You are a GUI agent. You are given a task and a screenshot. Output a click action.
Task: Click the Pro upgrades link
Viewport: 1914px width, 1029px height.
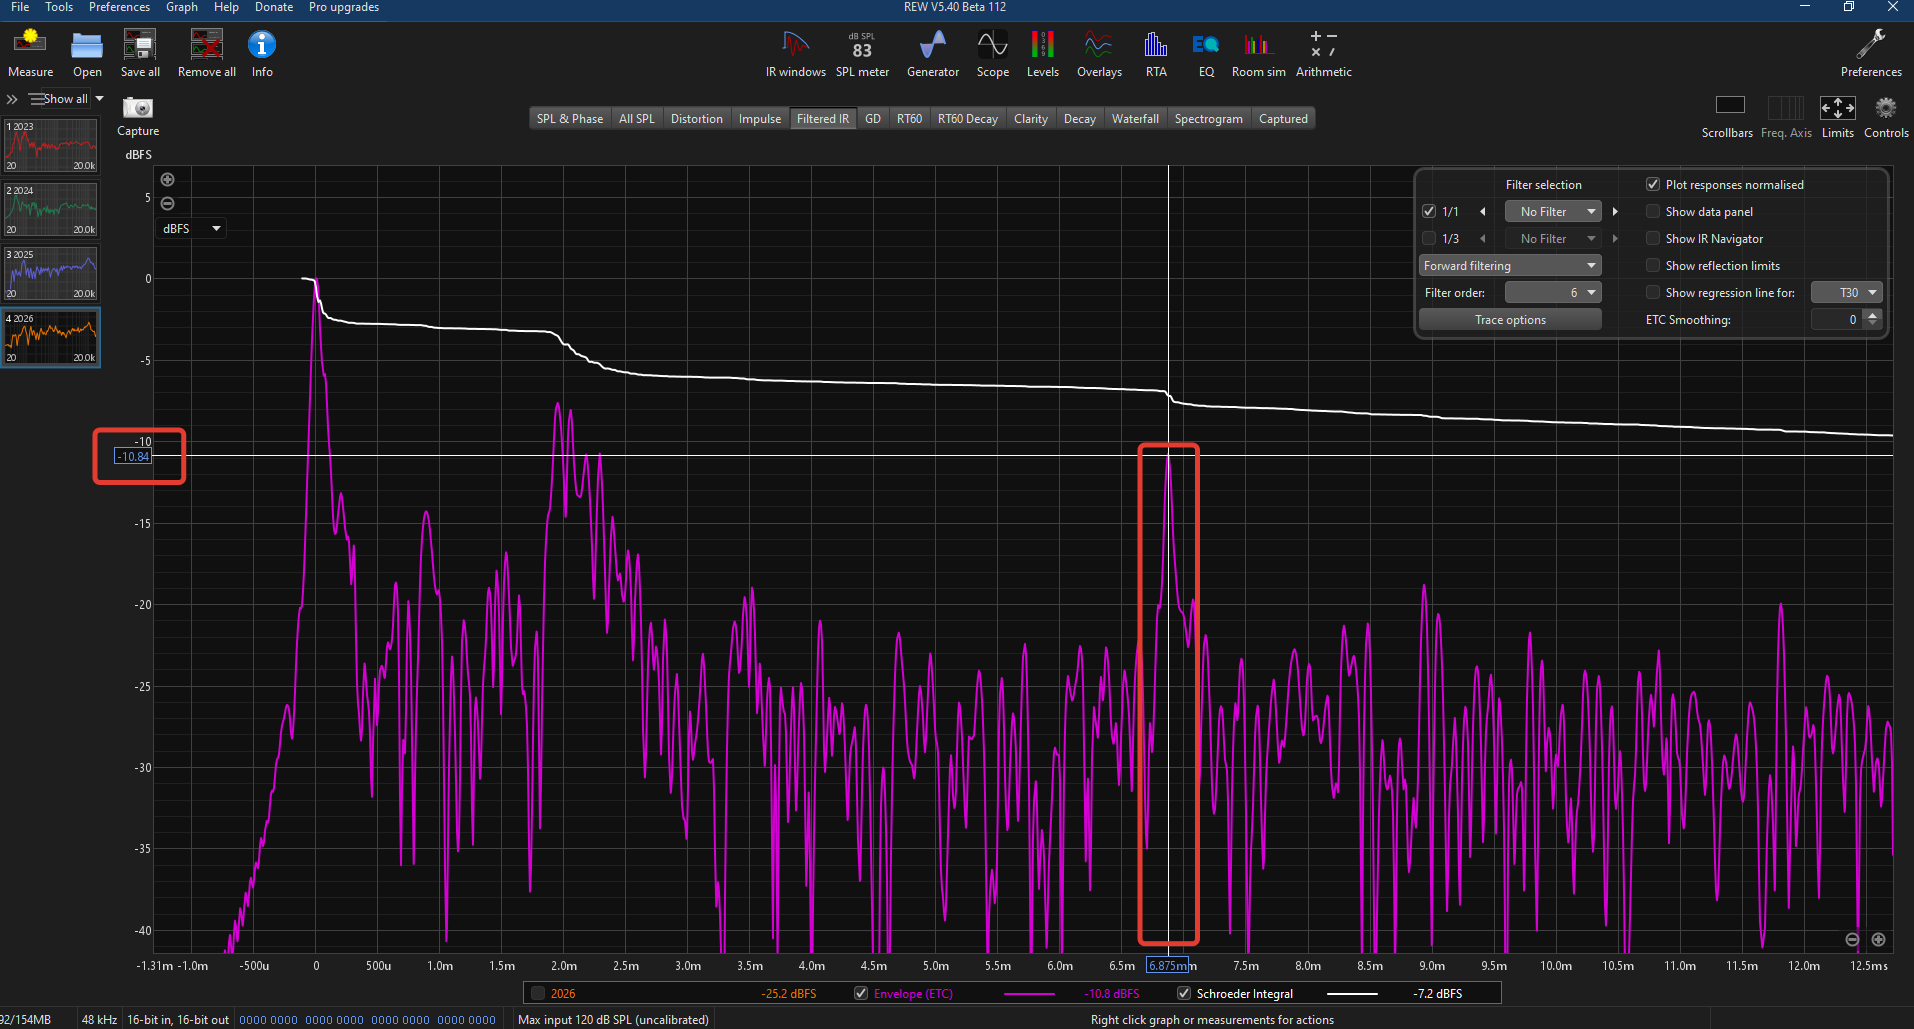pos(343,7)
